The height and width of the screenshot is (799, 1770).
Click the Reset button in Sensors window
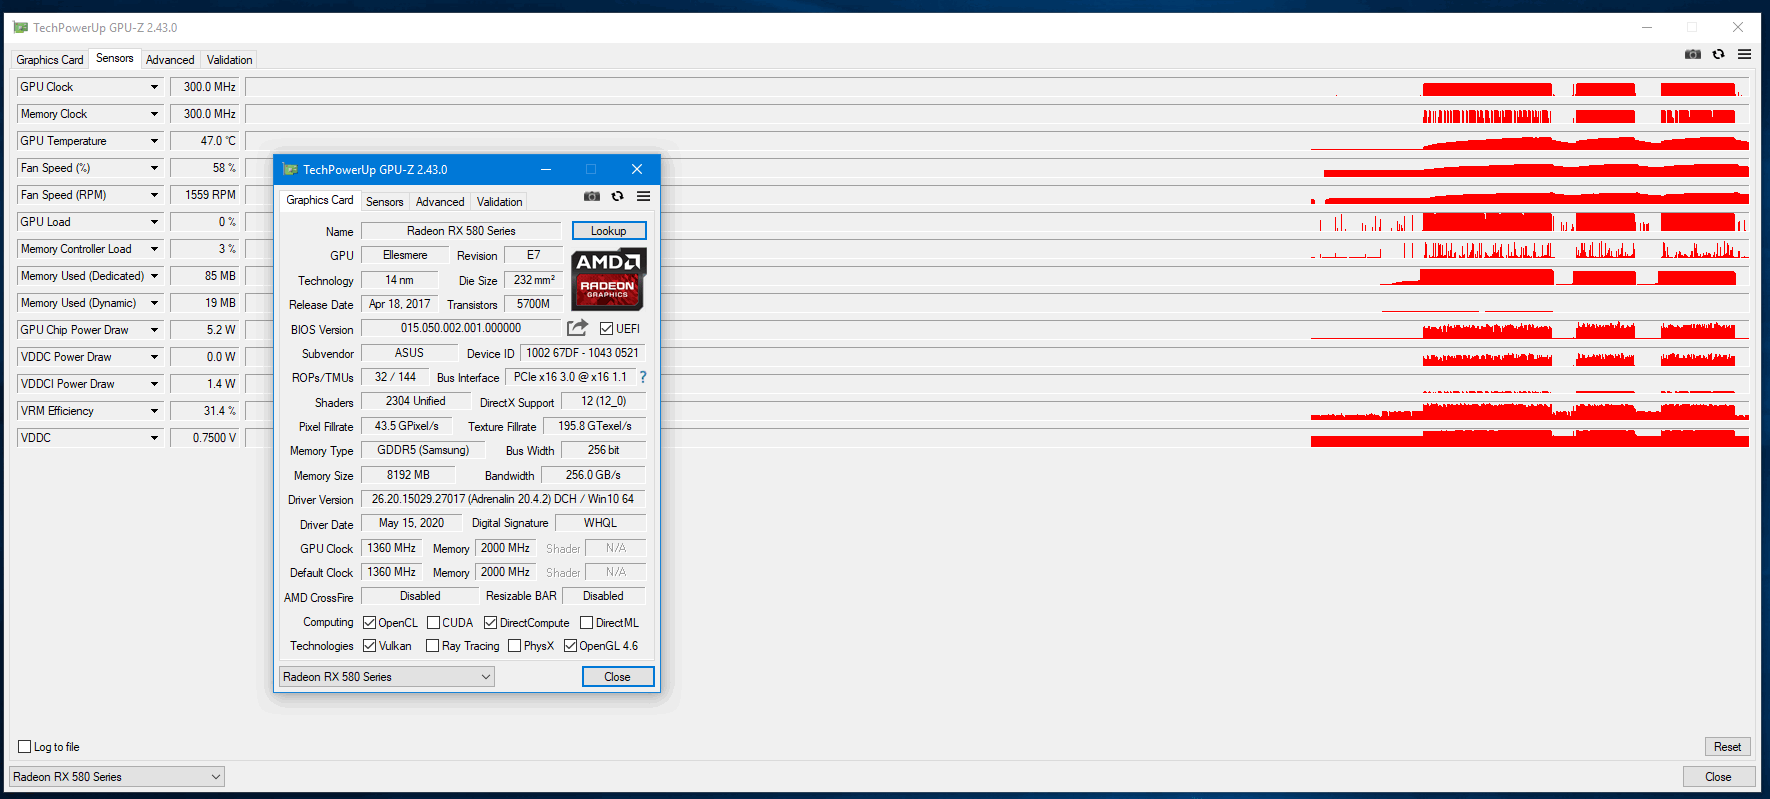click(1727, 747)
